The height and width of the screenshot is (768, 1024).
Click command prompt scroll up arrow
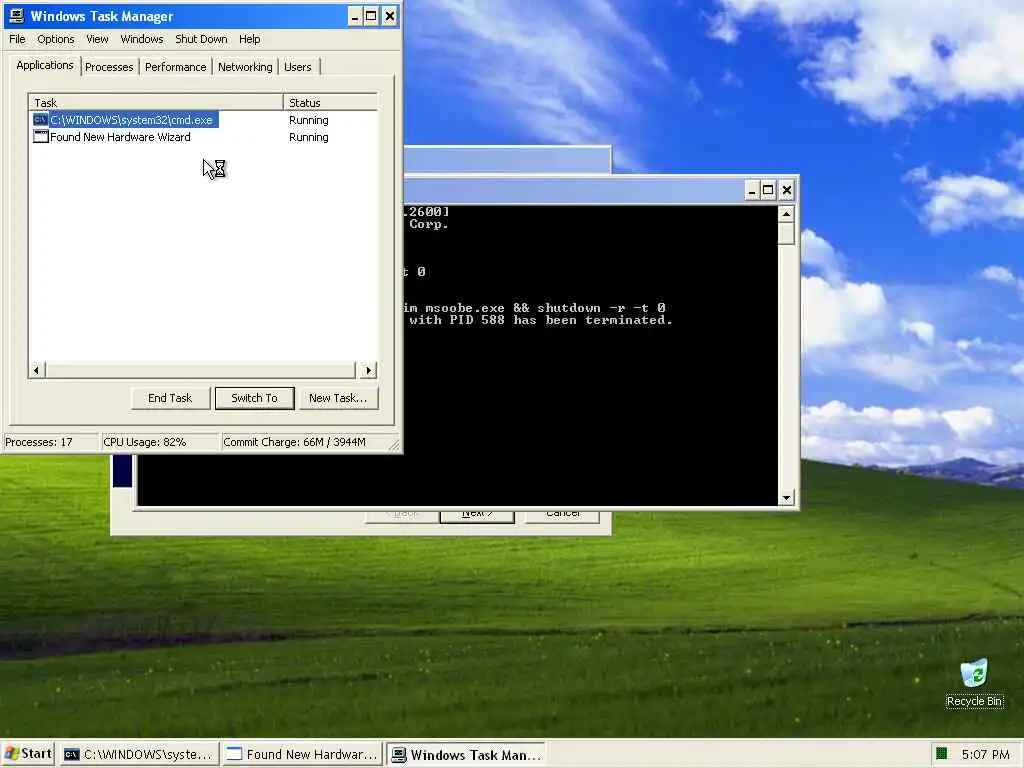pos(786,214)
